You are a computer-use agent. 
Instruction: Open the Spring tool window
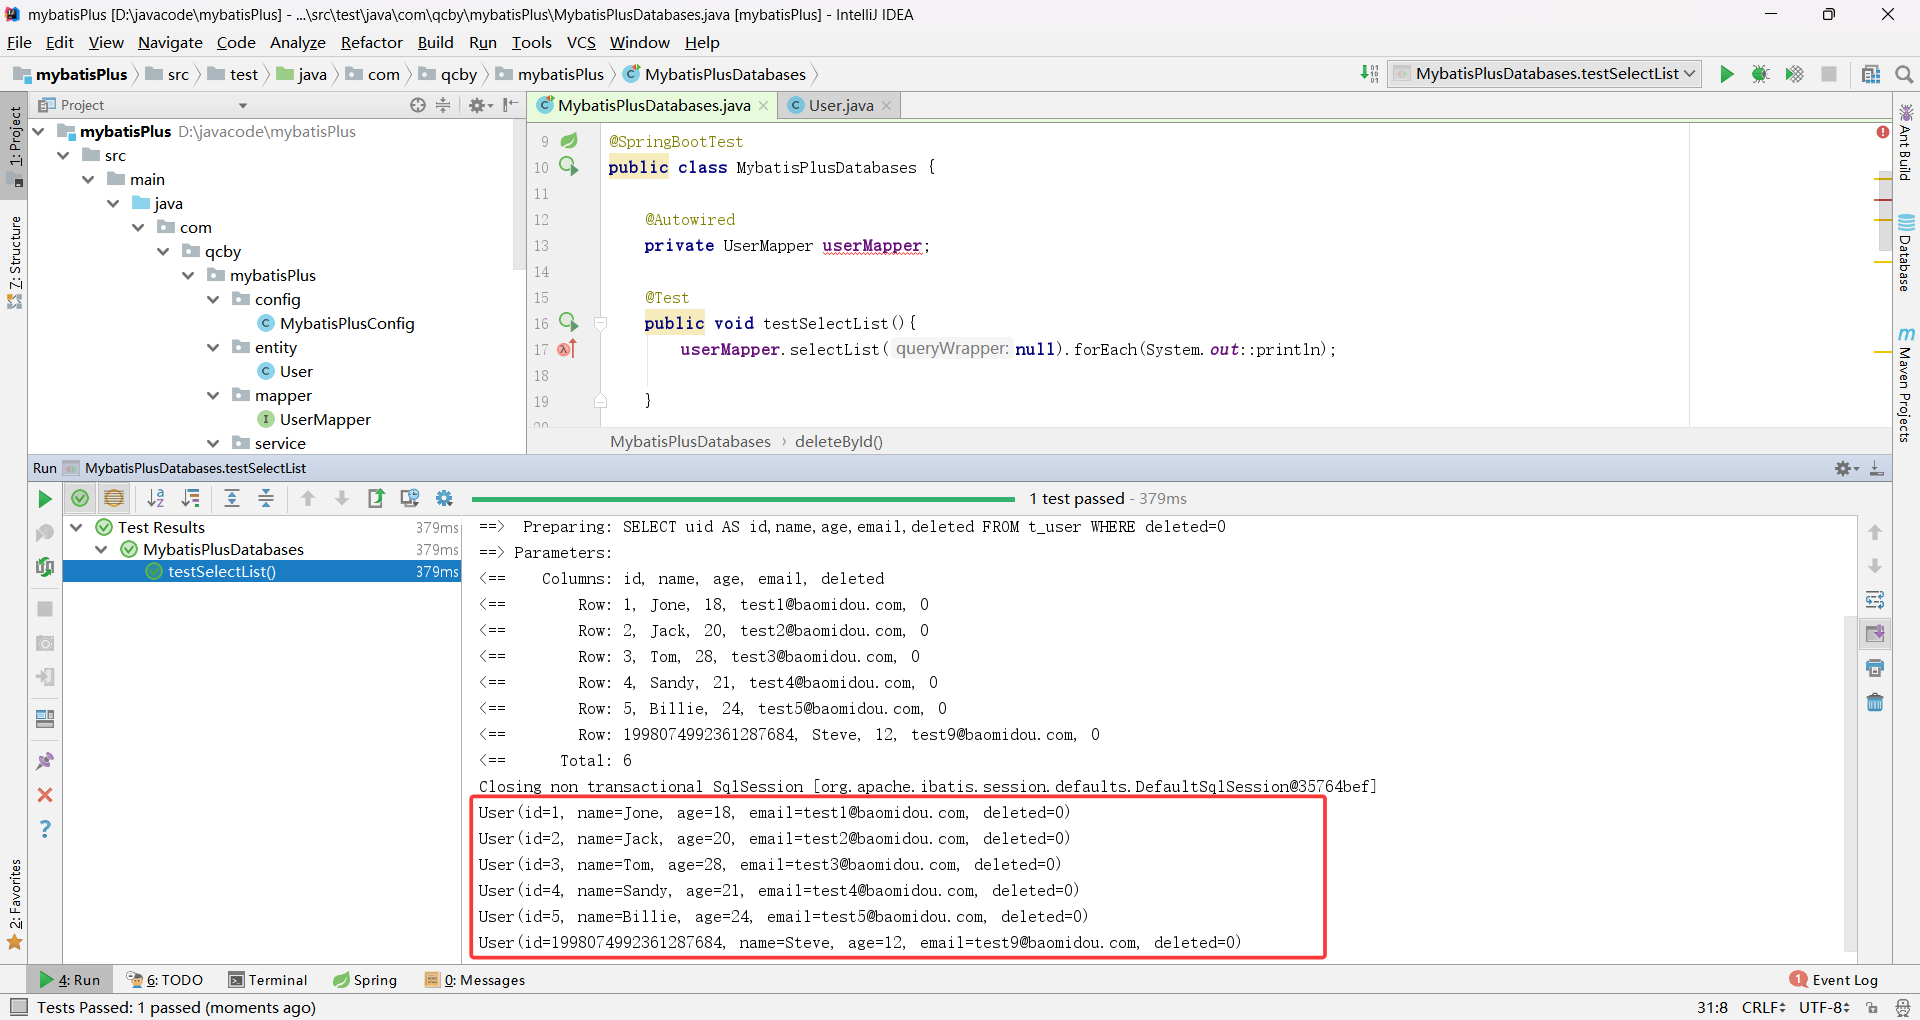tap(365, 980)
